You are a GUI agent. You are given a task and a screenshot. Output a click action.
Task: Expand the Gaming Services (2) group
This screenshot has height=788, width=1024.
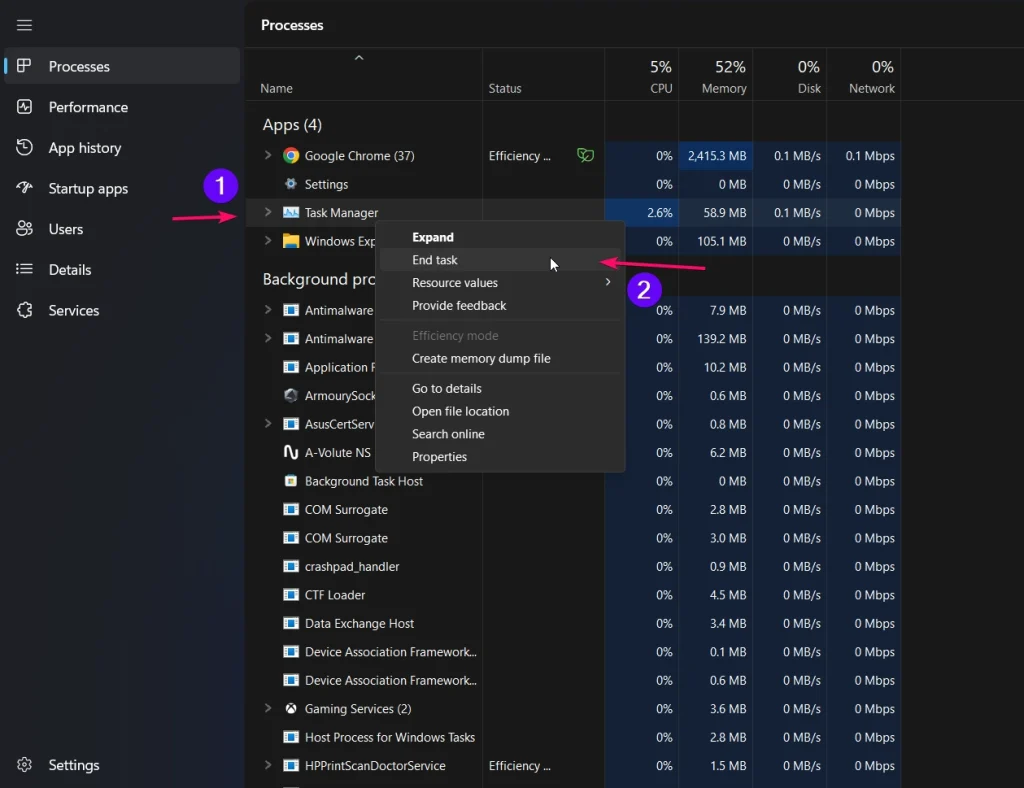(x=268, y=708)
